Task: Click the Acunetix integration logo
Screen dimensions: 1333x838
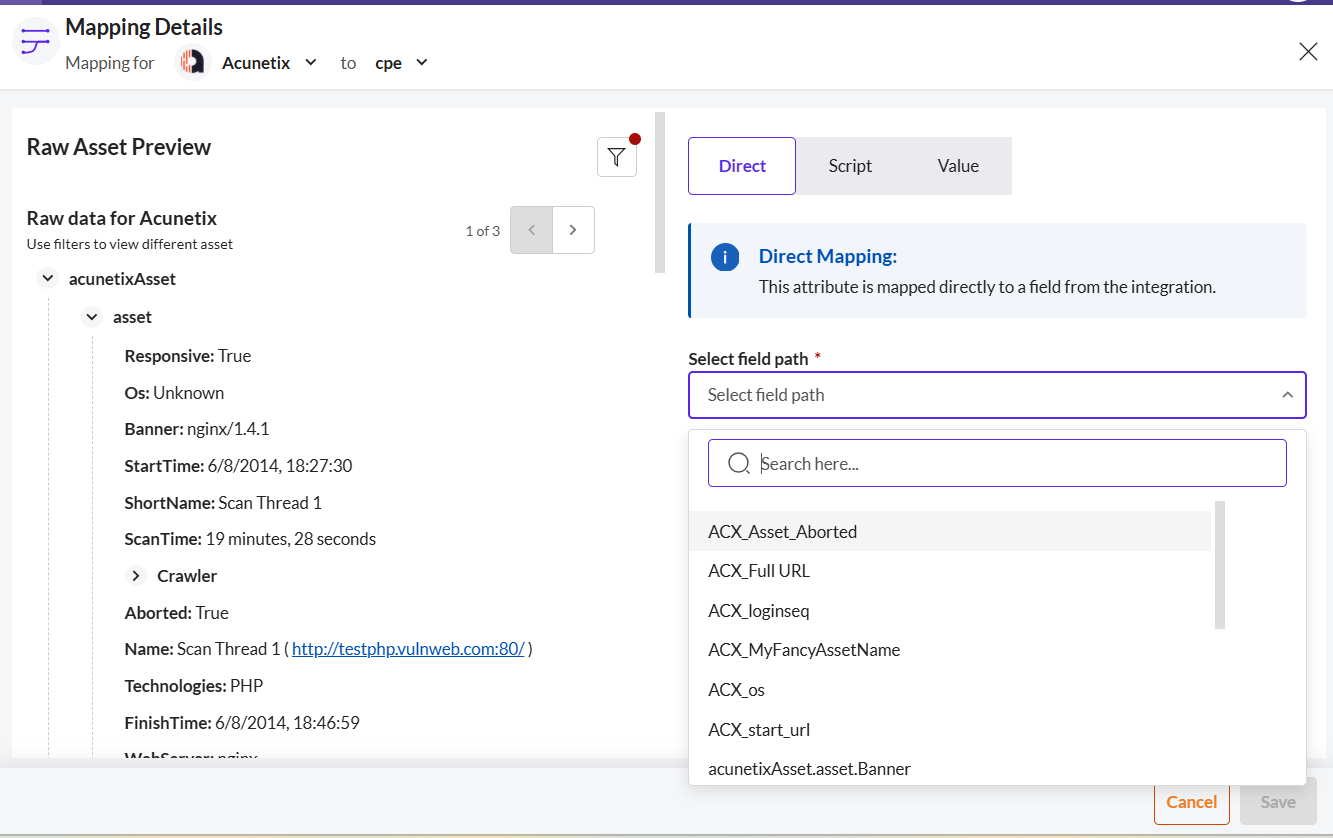Action: pos(191,63)
